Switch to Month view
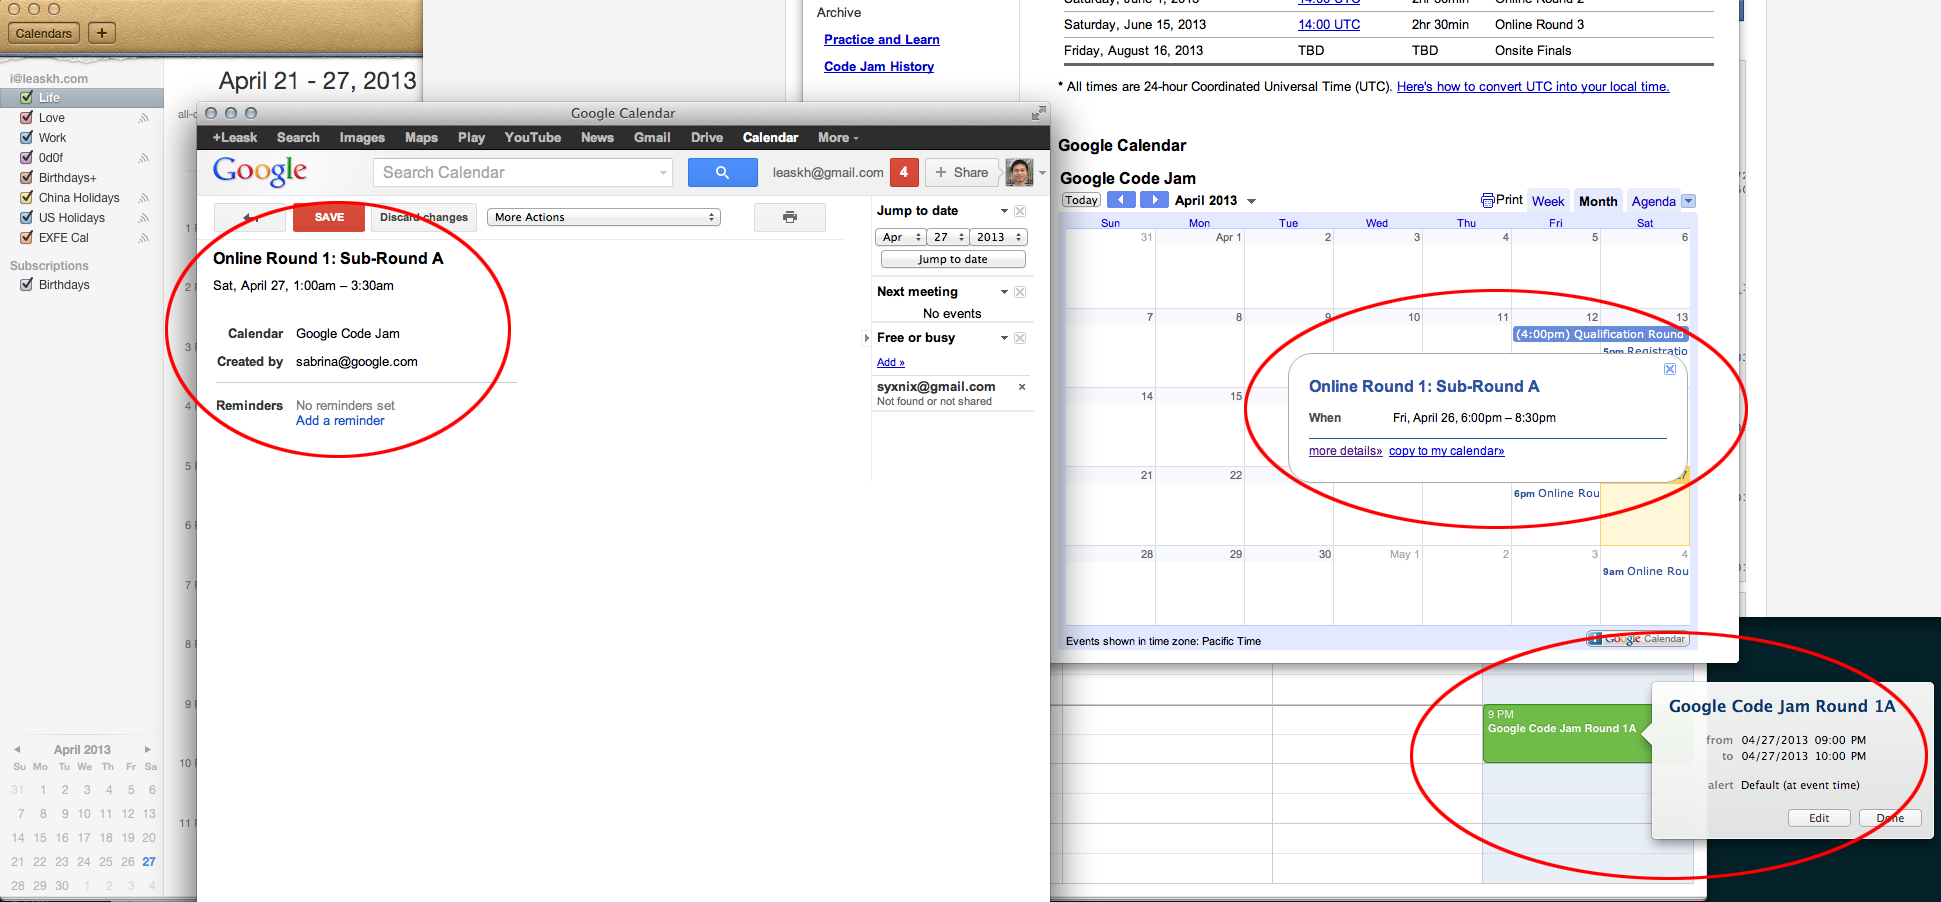Screen dimensions: 1941x902 pos(1598,201)
